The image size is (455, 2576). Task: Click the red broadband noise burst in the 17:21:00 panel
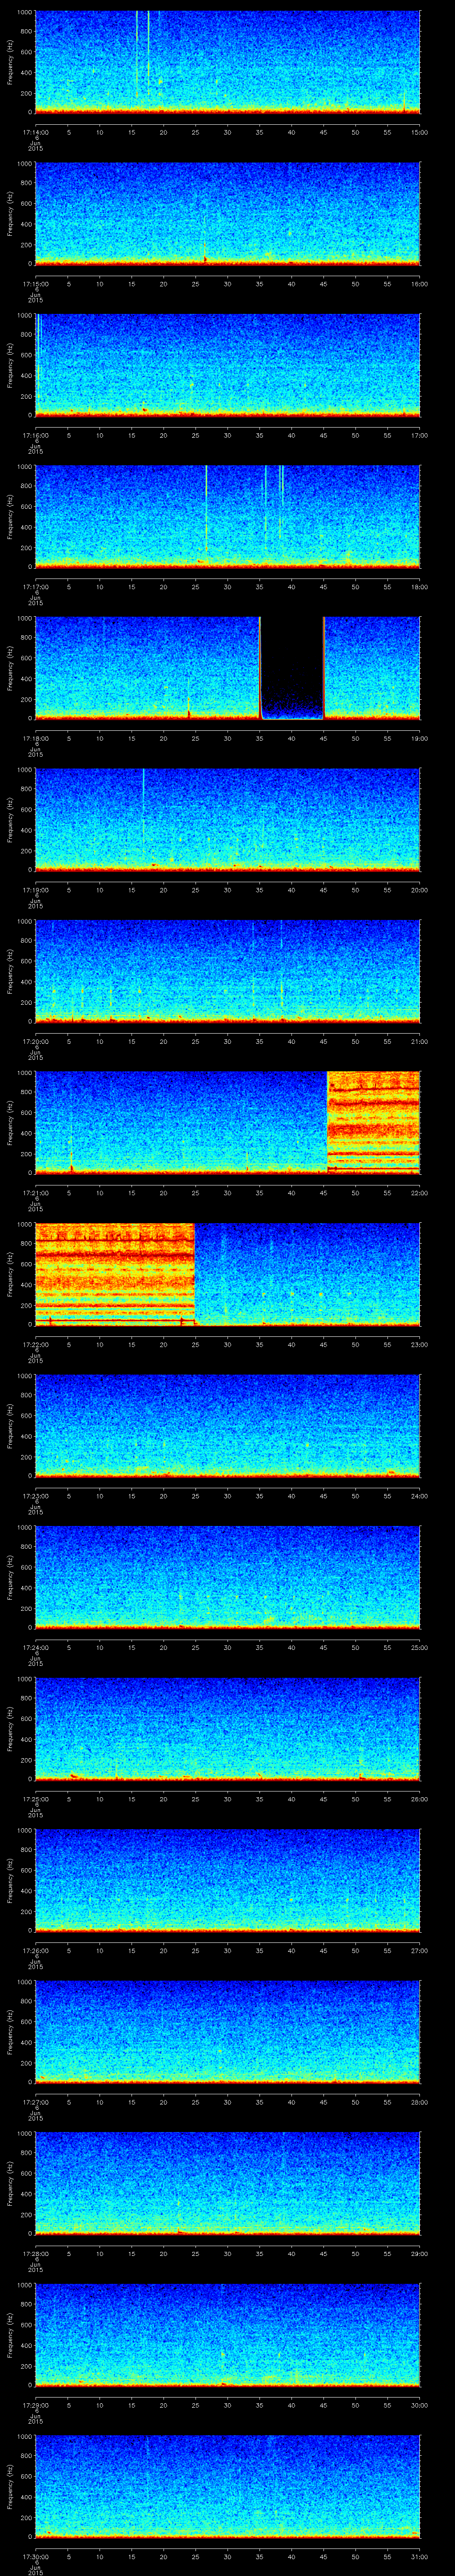pyautogui.click(x=374, y=1122)
